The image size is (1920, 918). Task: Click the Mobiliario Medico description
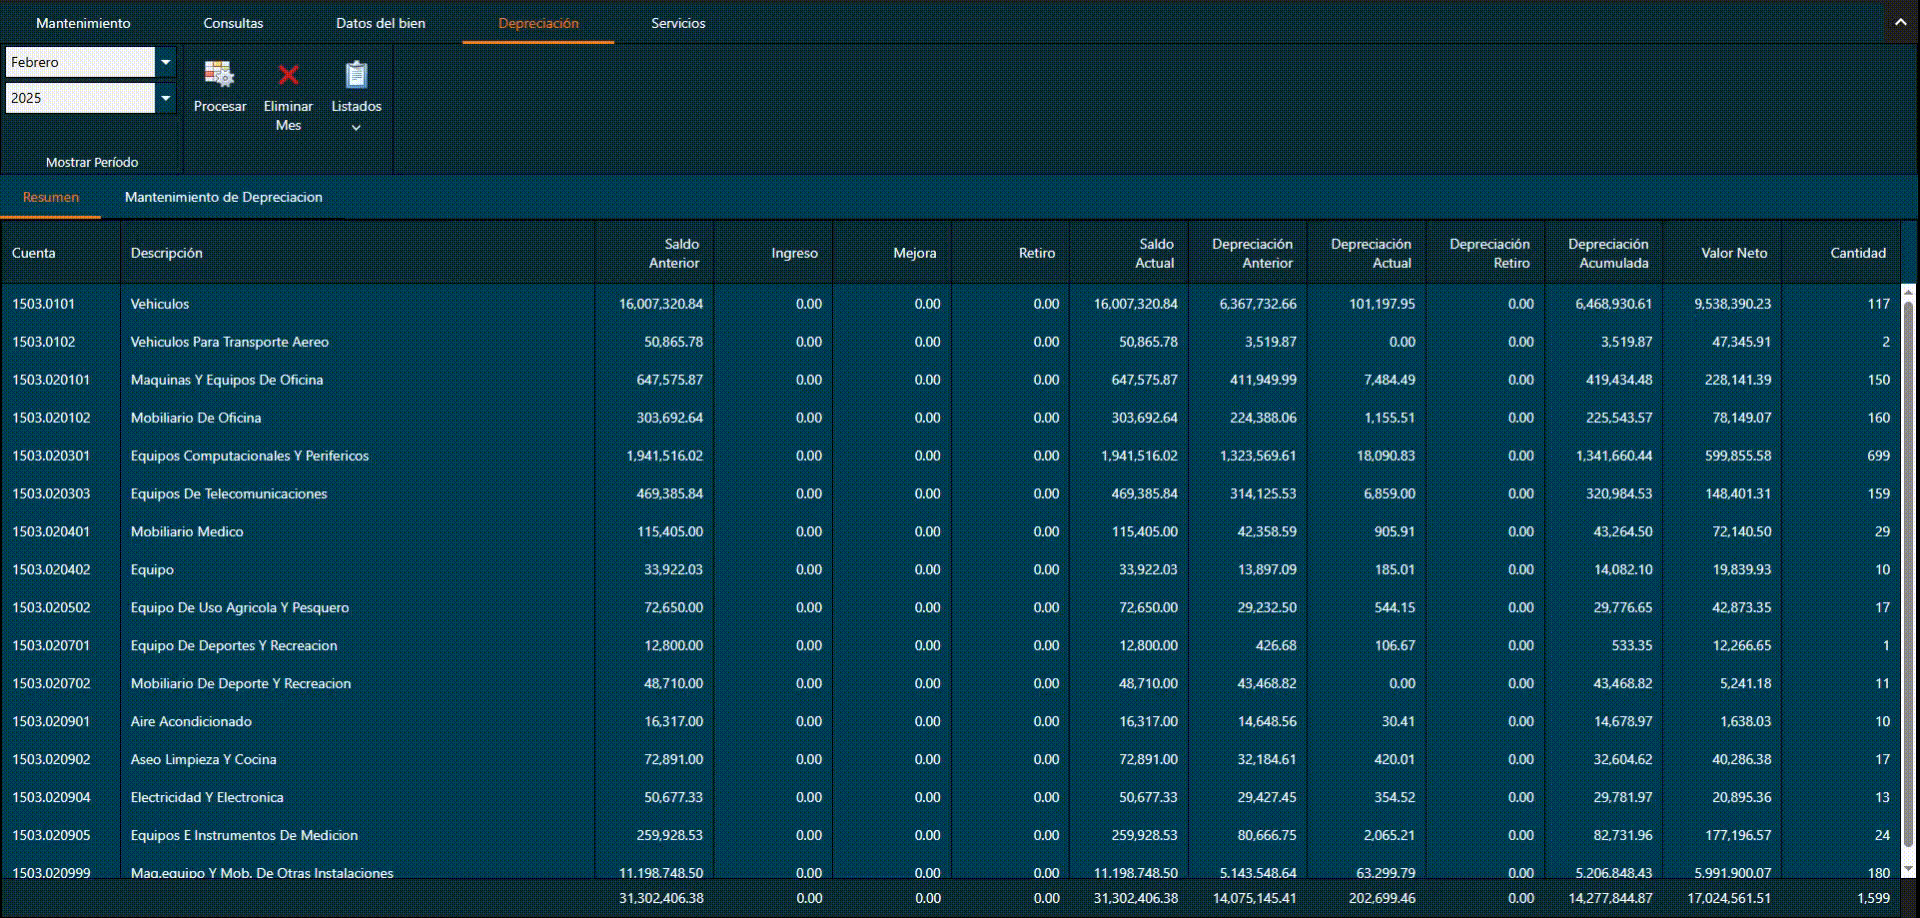point(187,532)
